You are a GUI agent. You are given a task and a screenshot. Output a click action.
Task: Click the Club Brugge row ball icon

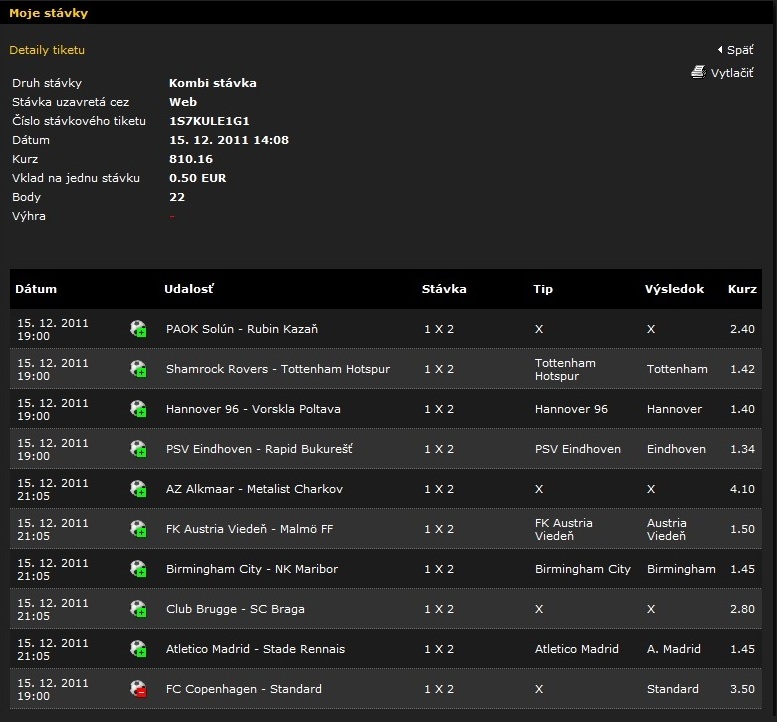[x=138, y=609]
